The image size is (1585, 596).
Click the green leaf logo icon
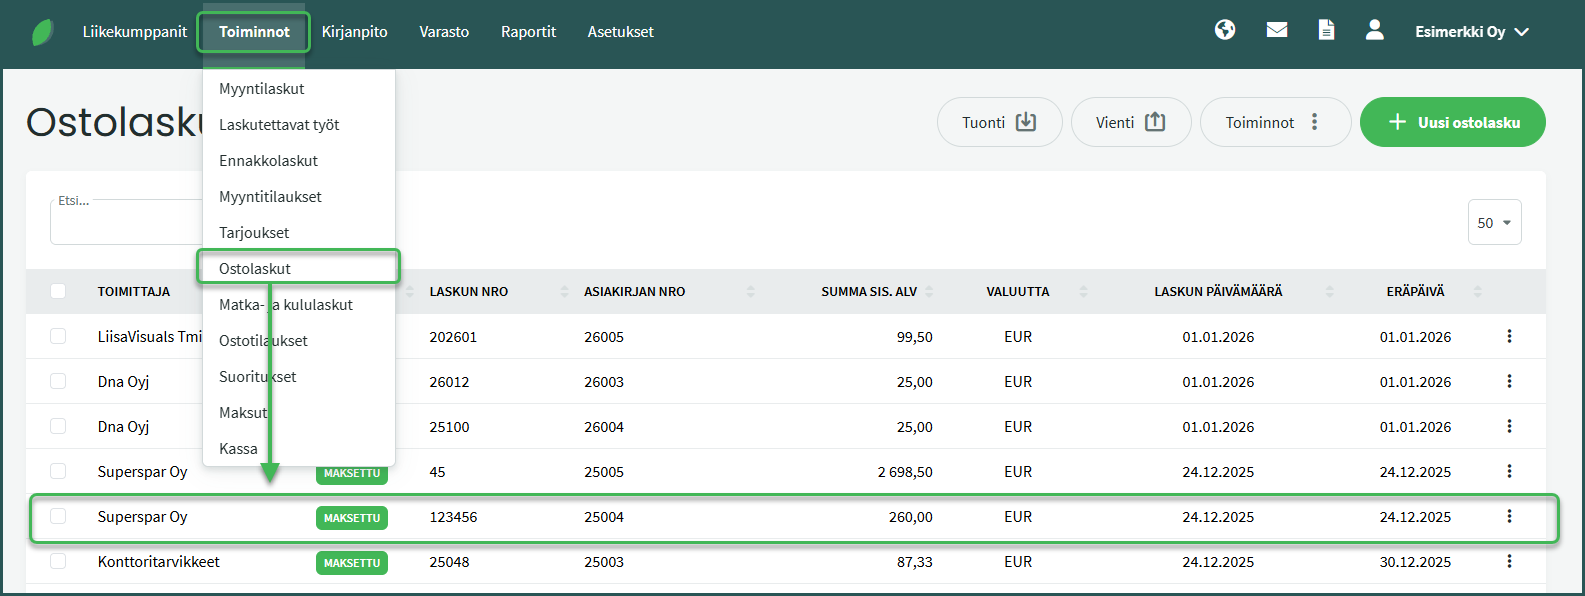coord(43,32)
